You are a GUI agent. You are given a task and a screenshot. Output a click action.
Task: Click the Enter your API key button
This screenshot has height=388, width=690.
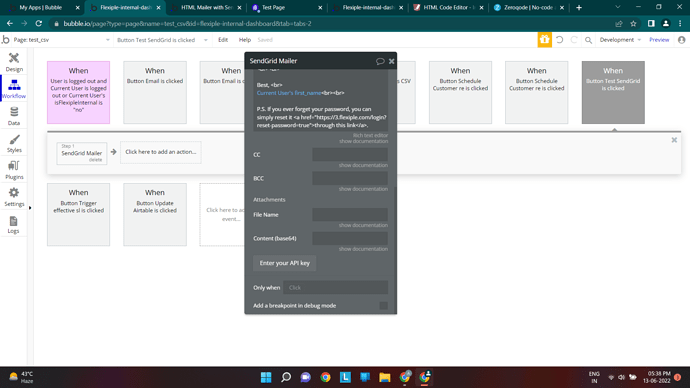[284, 263]
